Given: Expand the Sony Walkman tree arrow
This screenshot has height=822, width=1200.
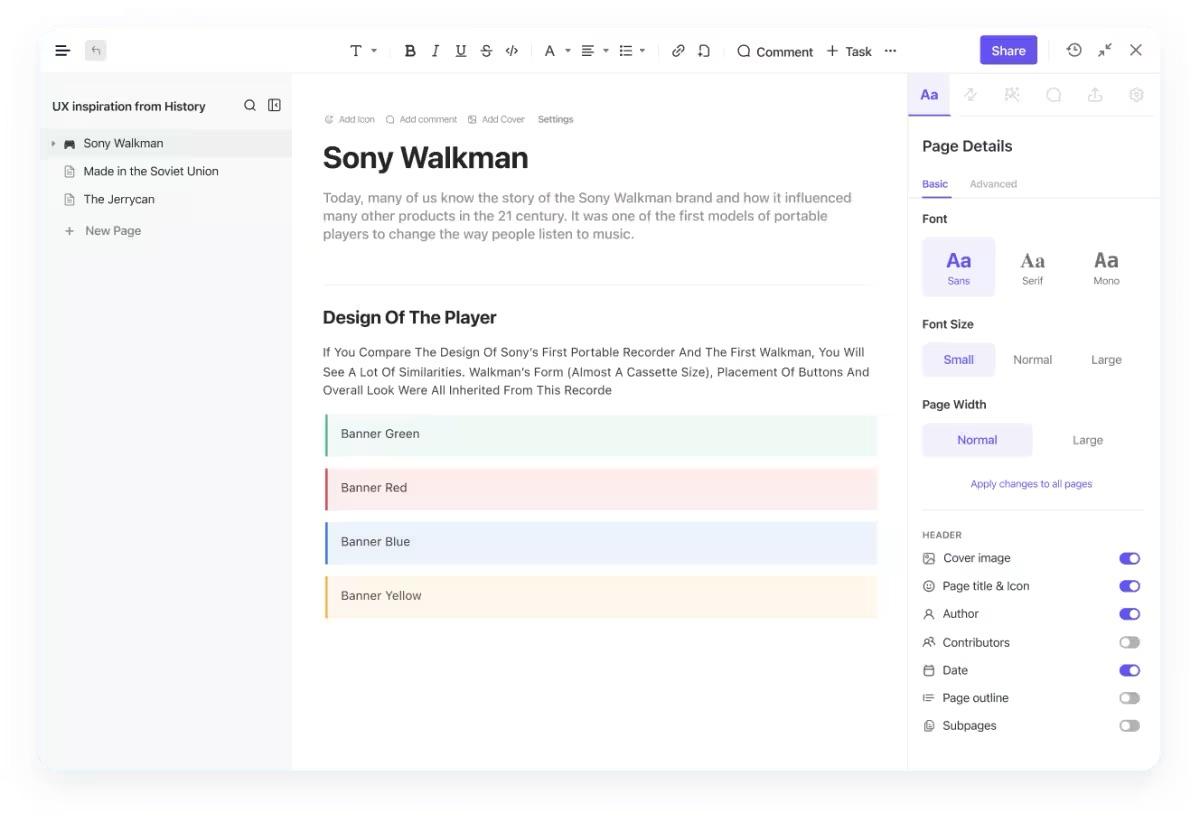Looking at the screenshot, I should tap(53, 144).
